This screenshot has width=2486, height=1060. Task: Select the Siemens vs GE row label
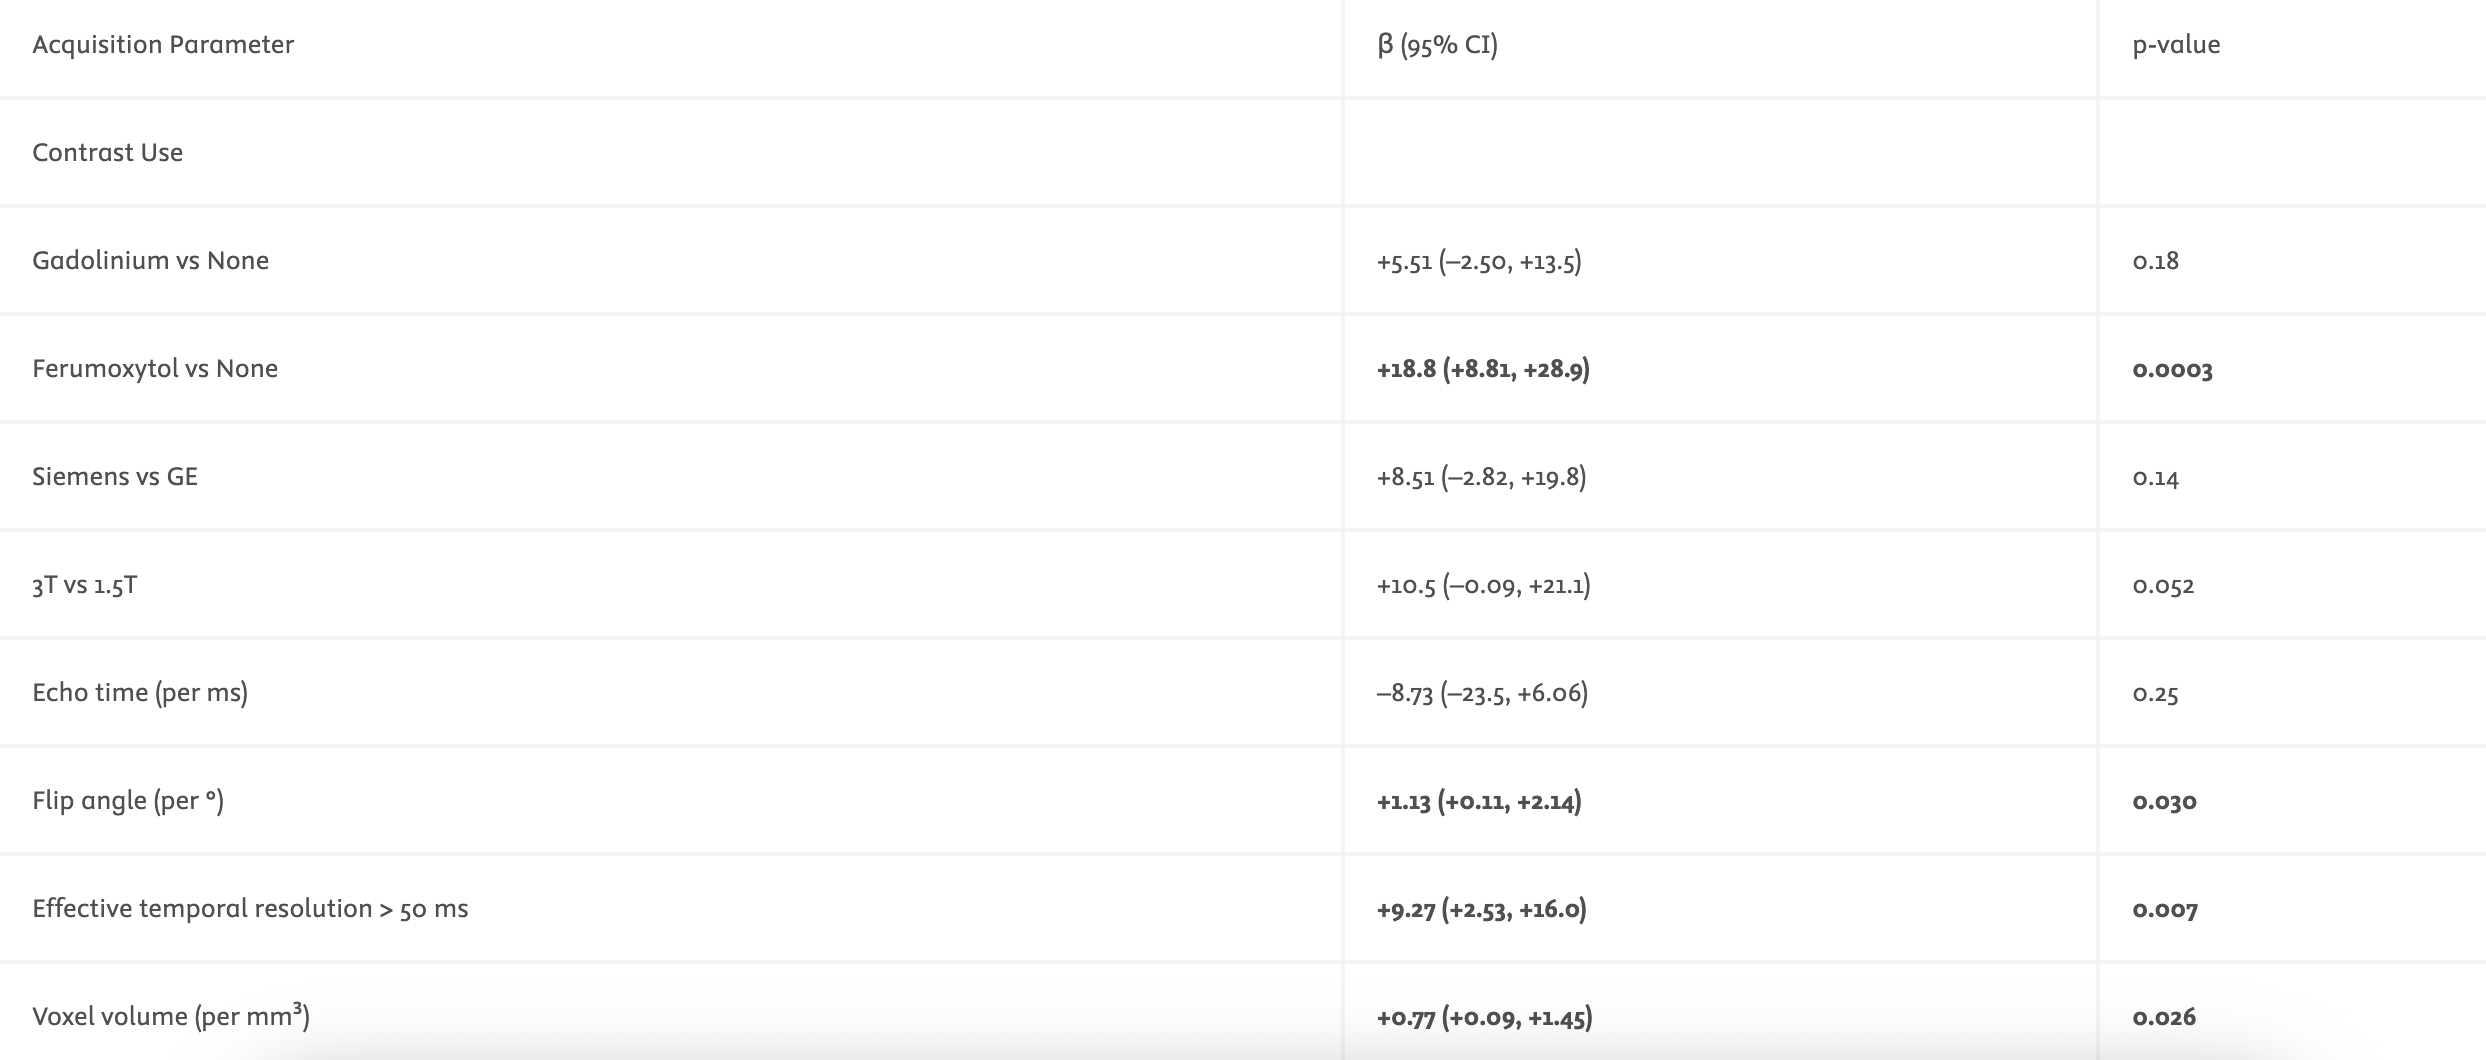(115, 477)
